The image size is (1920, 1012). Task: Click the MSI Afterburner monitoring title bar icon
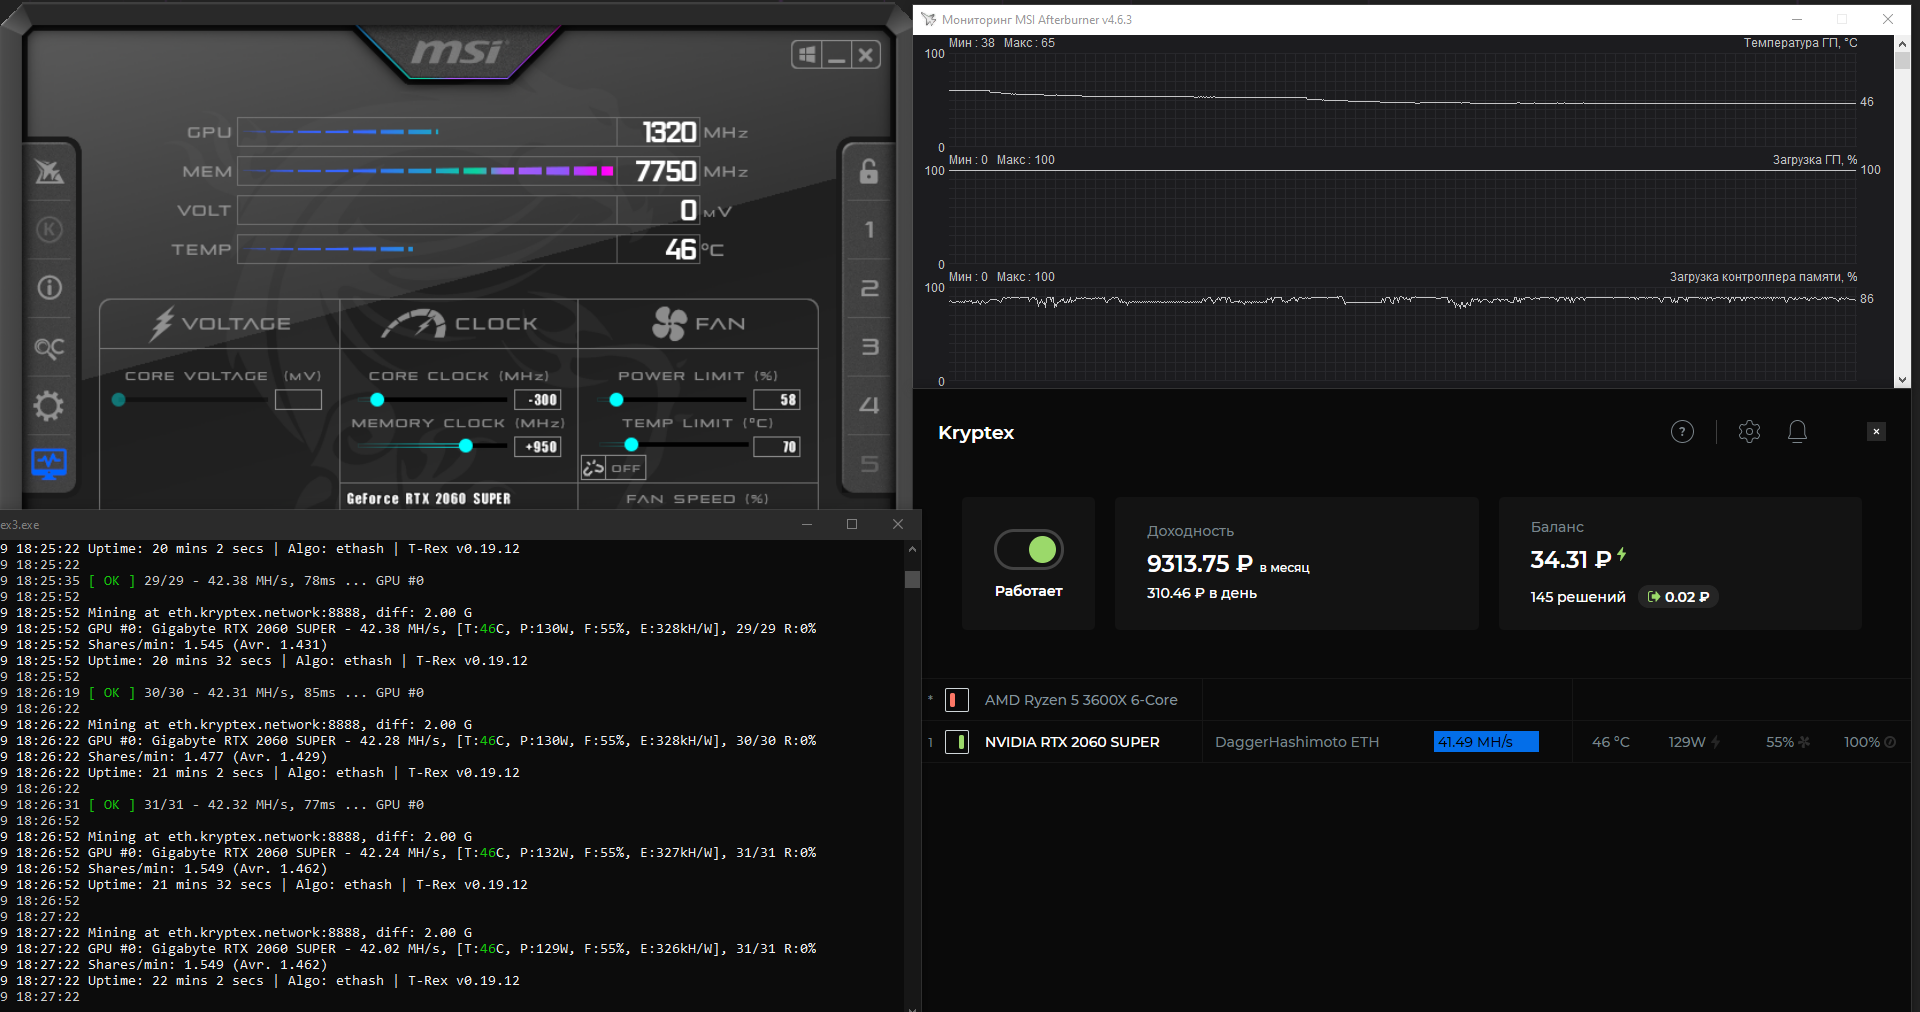click(x=929, y=19)
